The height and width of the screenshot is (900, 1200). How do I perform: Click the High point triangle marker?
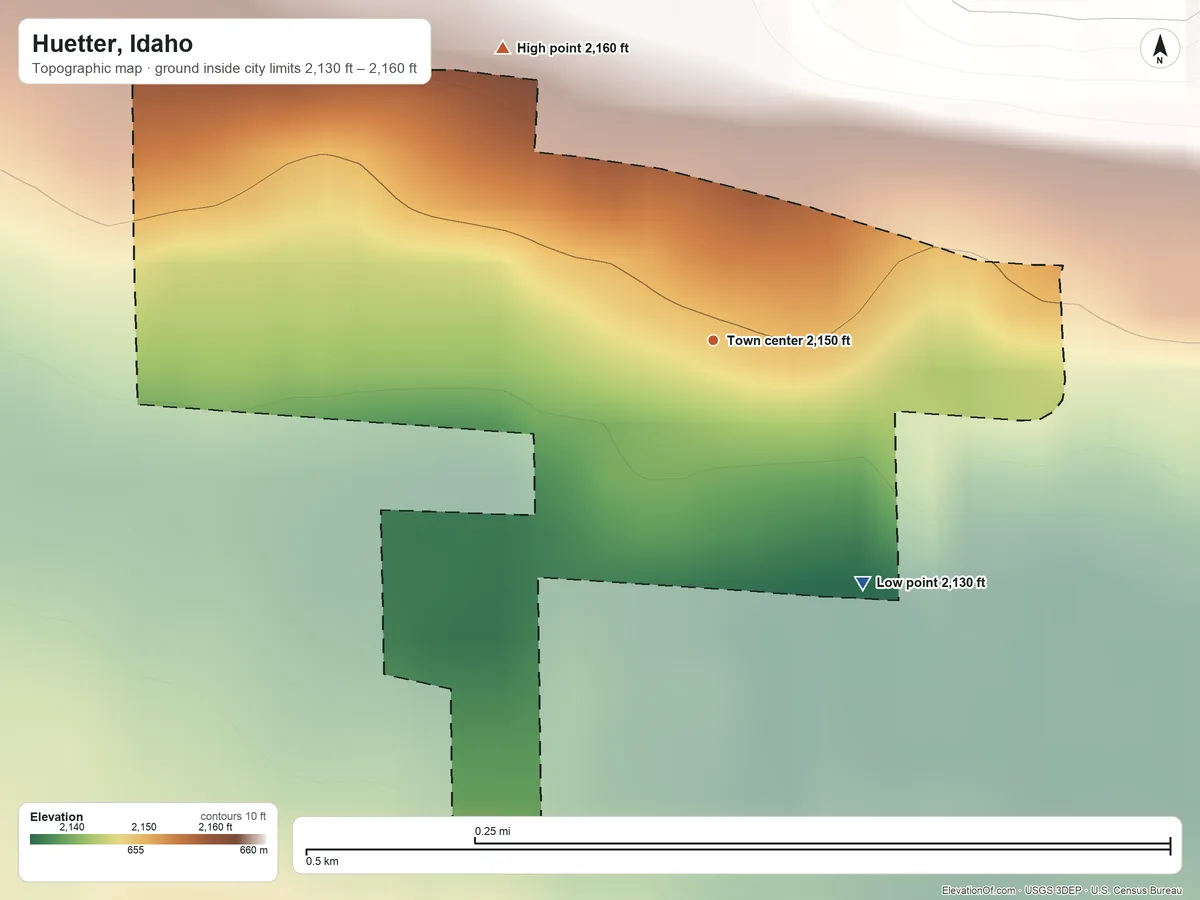click(502, 47)
